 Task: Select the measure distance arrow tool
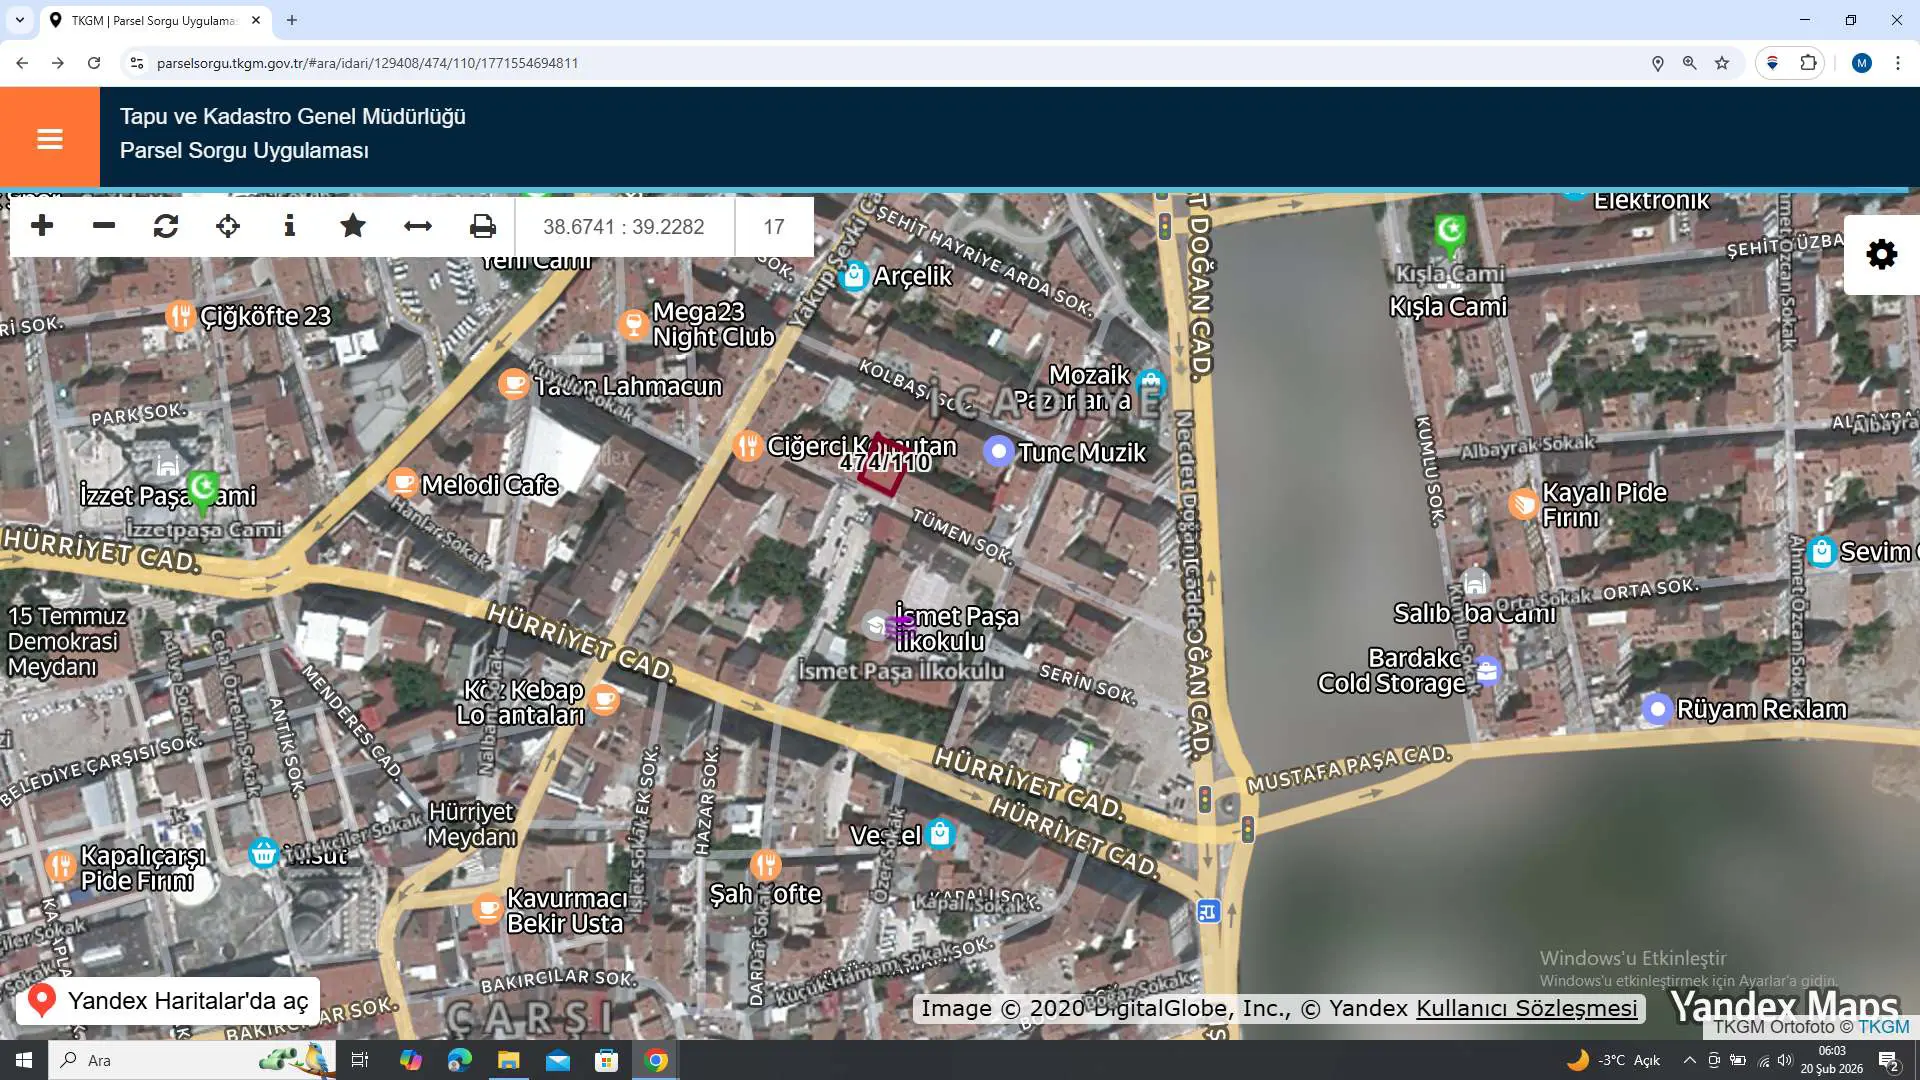[x=418, y=226]
